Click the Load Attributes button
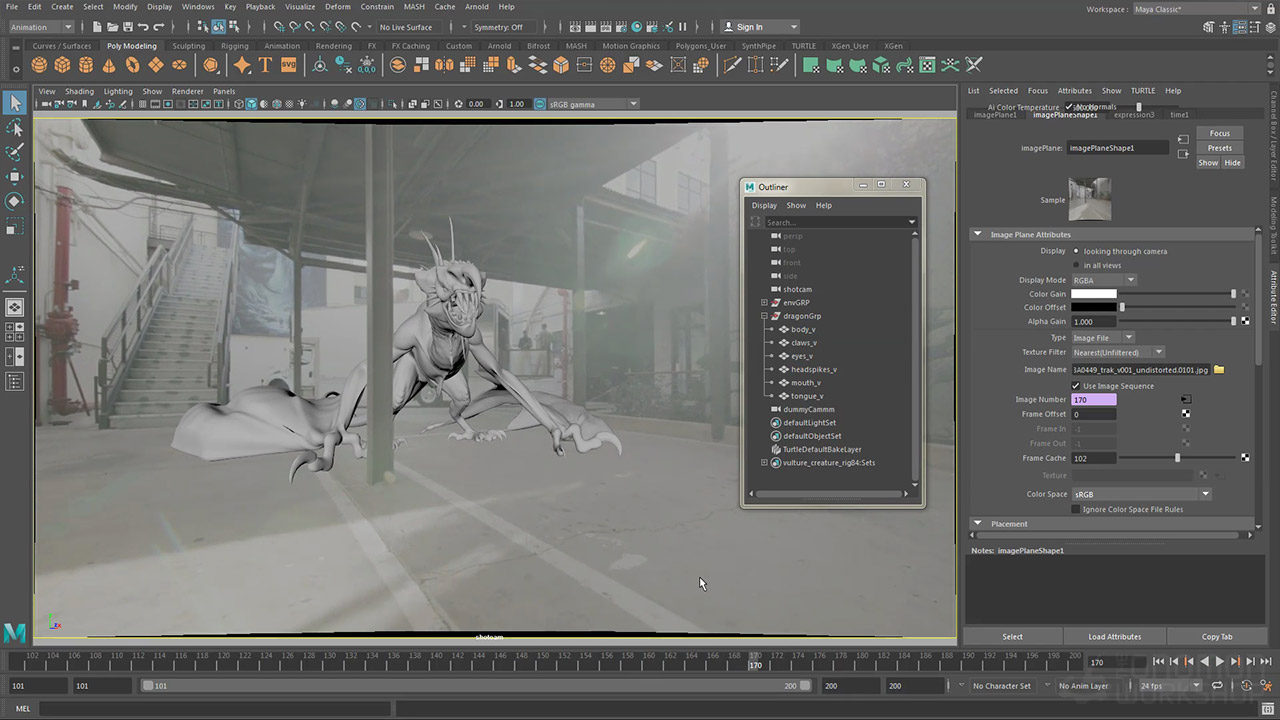Image resolution: width=1280 pixels, height=720 pixels. [x=1115, y=636]
